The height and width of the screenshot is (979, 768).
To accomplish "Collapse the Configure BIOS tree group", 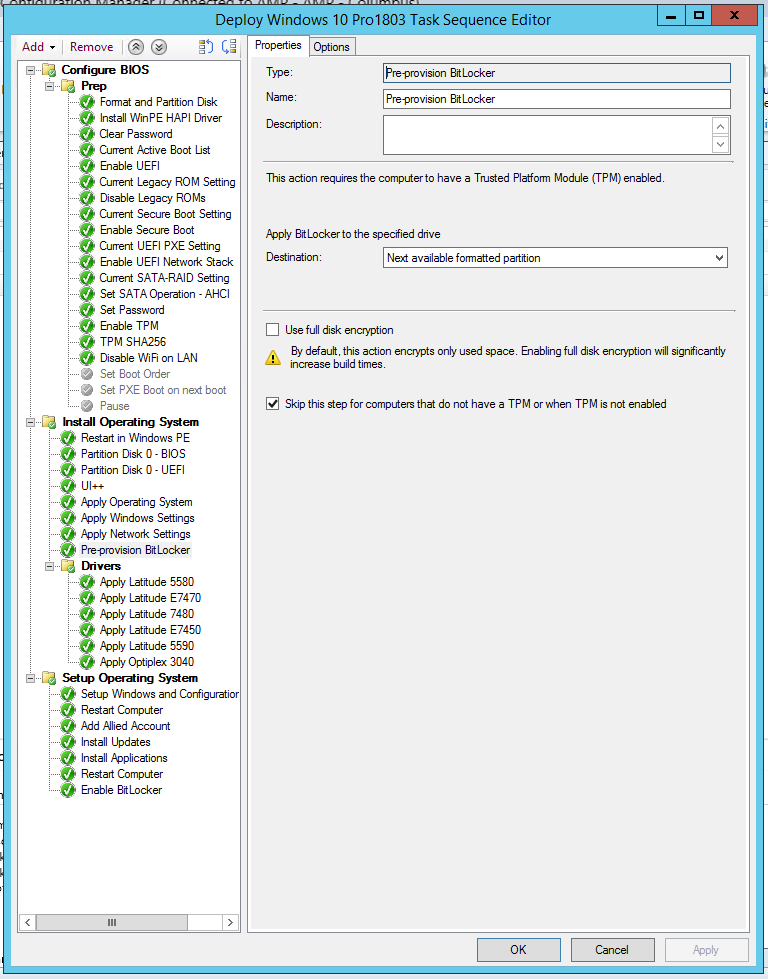I will [30, 70].
